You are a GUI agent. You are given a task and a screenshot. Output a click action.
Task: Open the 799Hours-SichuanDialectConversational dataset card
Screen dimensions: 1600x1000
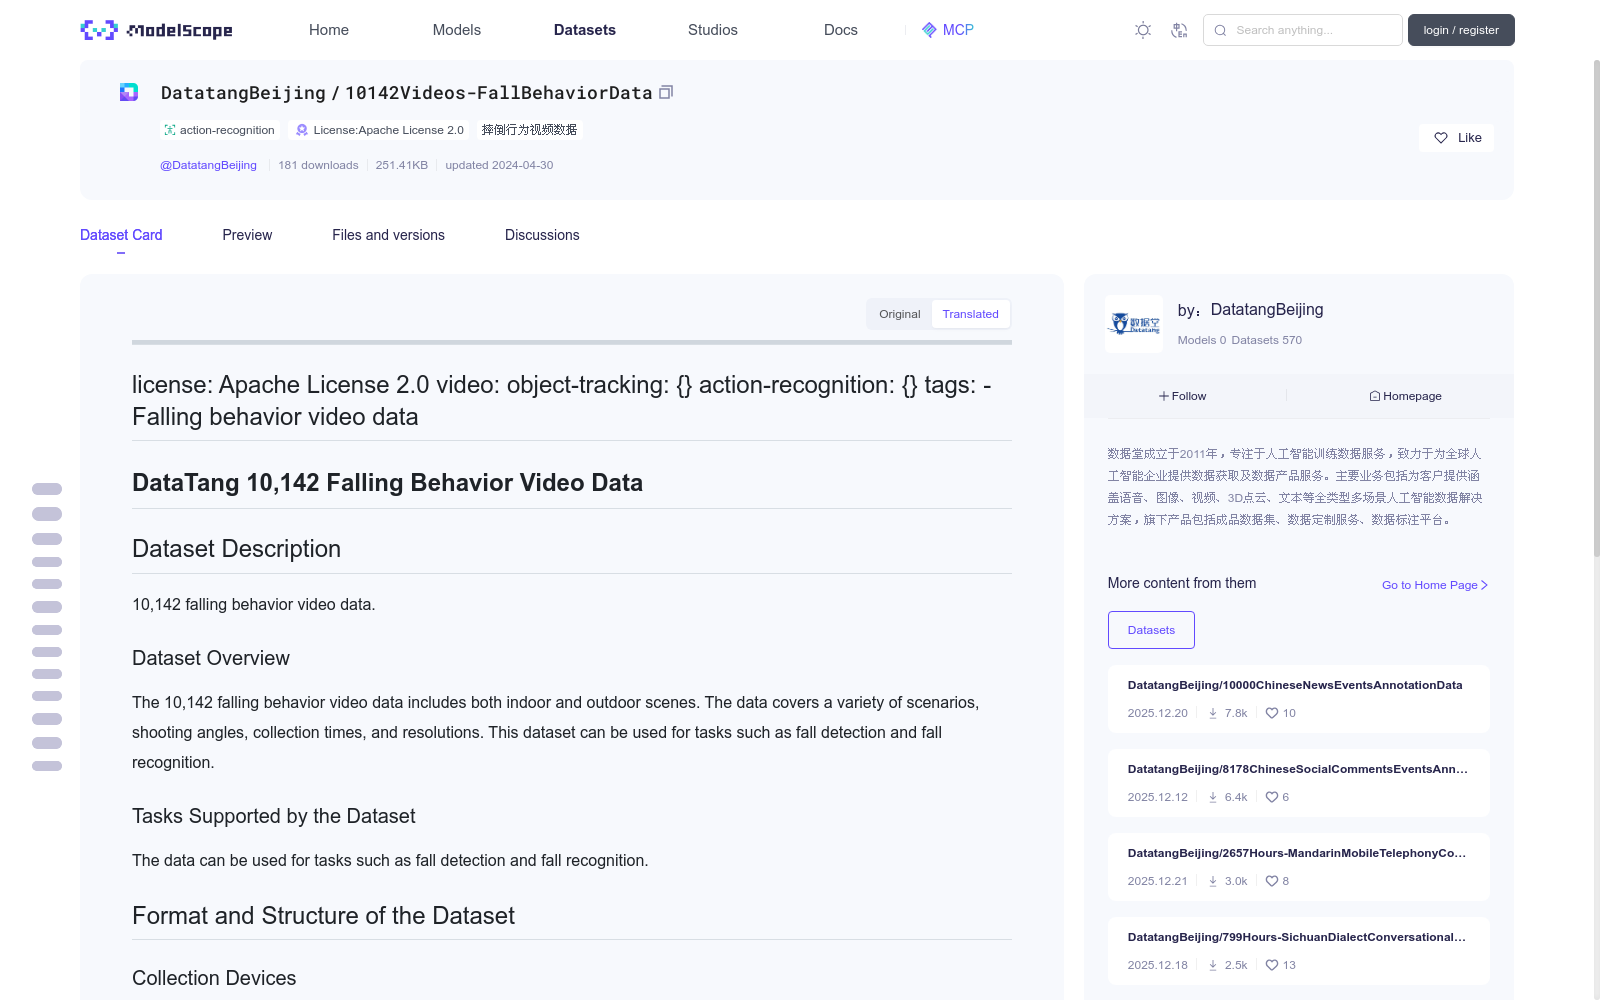(x=1298, y=951)
